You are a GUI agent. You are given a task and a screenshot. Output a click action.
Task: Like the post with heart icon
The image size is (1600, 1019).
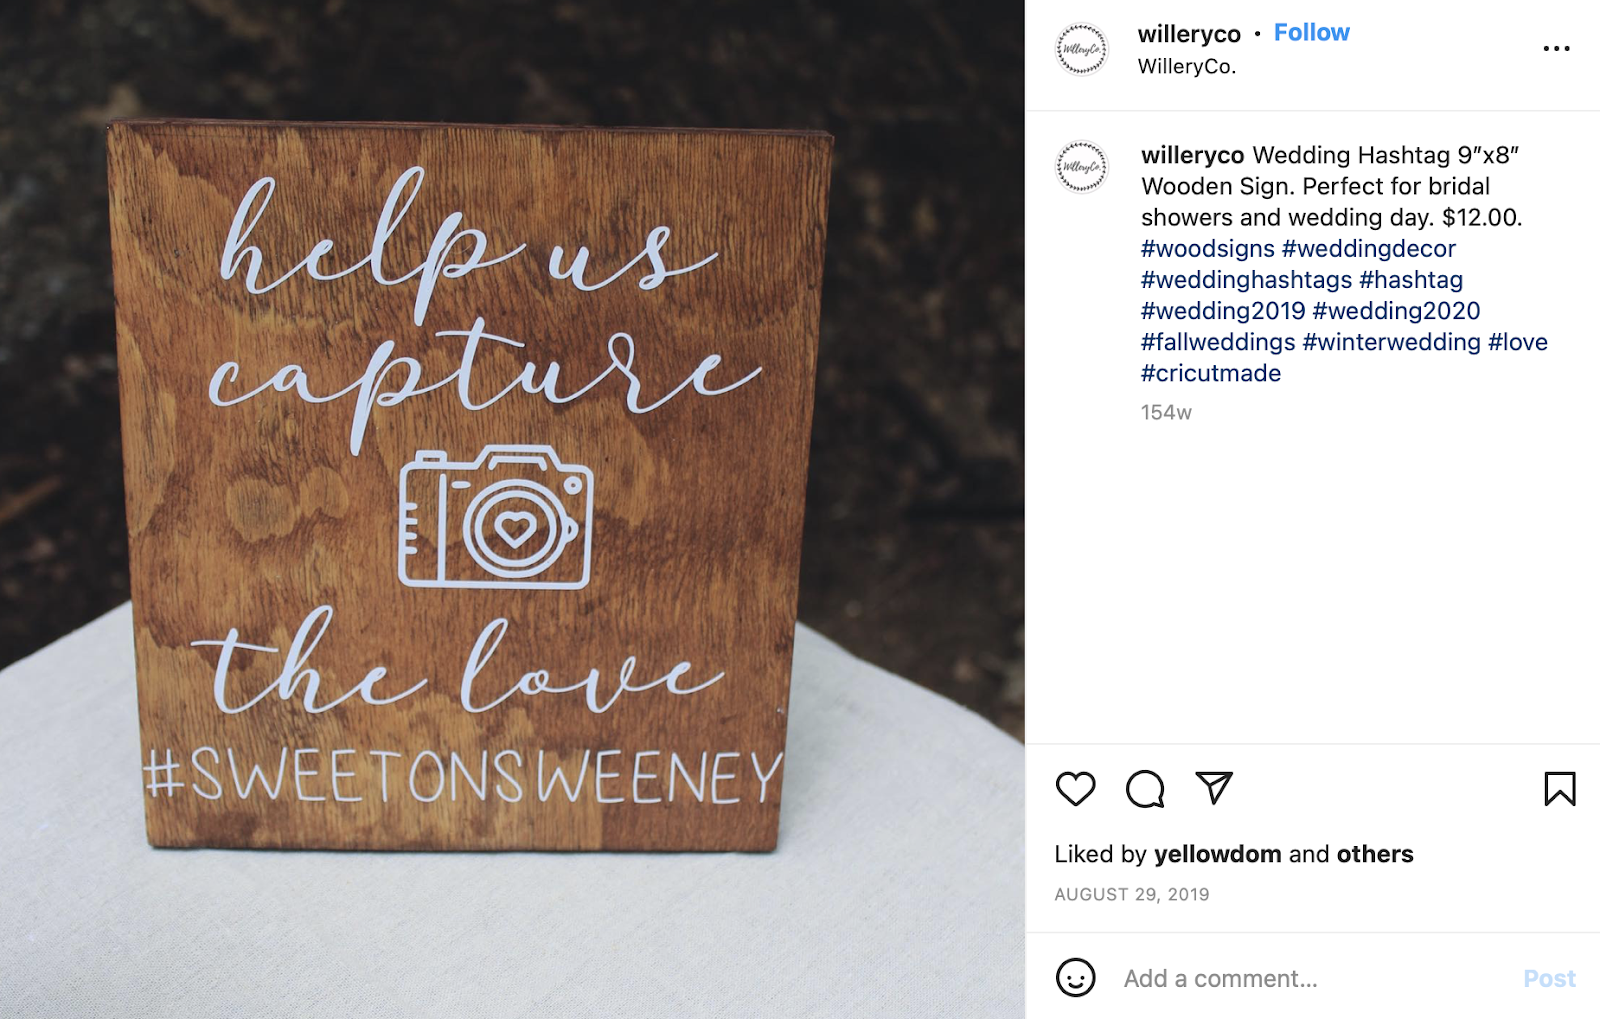click(x=1076, y=789)
